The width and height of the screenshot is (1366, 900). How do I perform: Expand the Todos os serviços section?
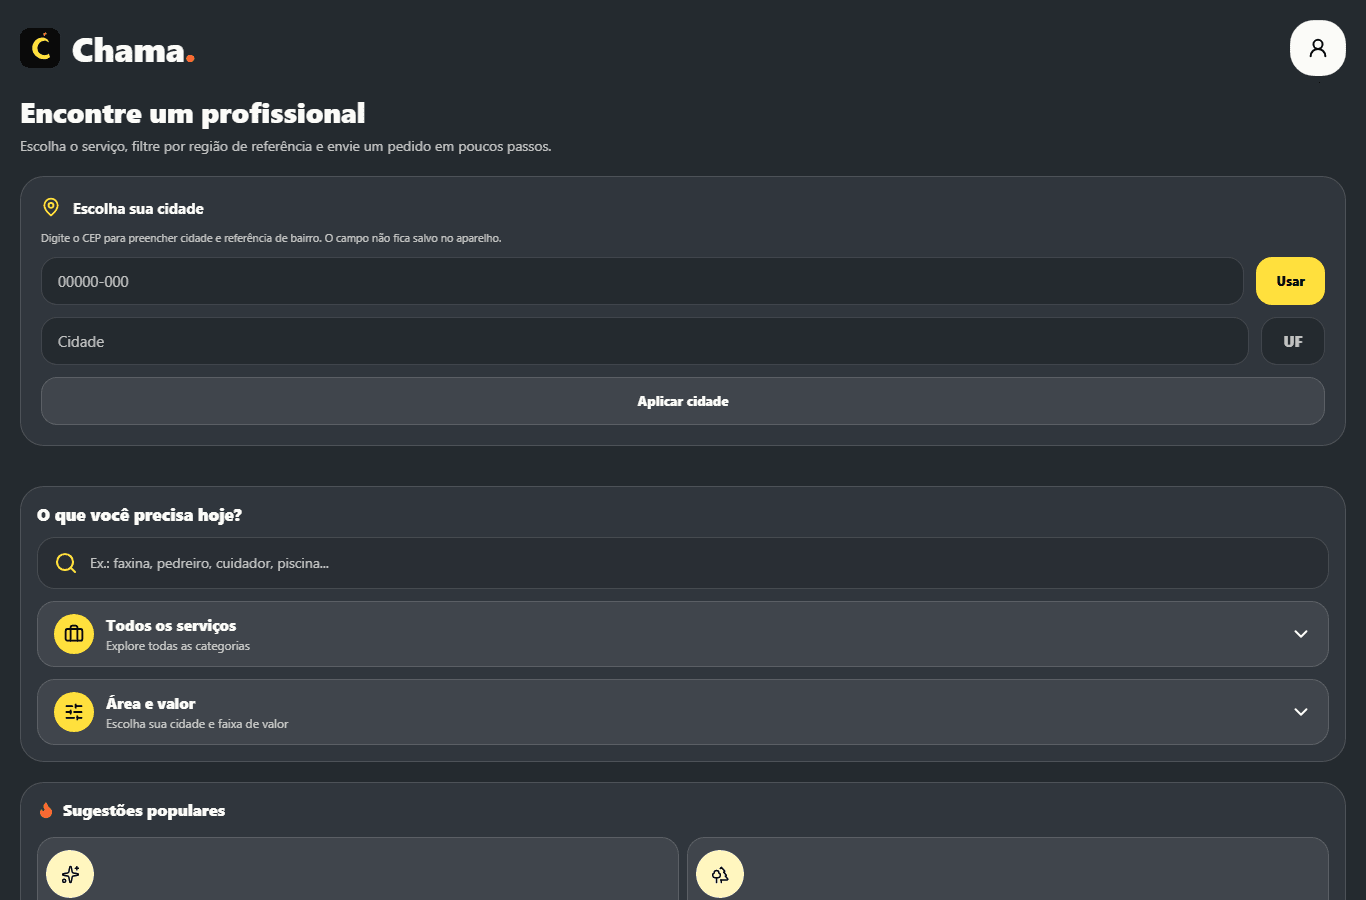tap(683, 634)
